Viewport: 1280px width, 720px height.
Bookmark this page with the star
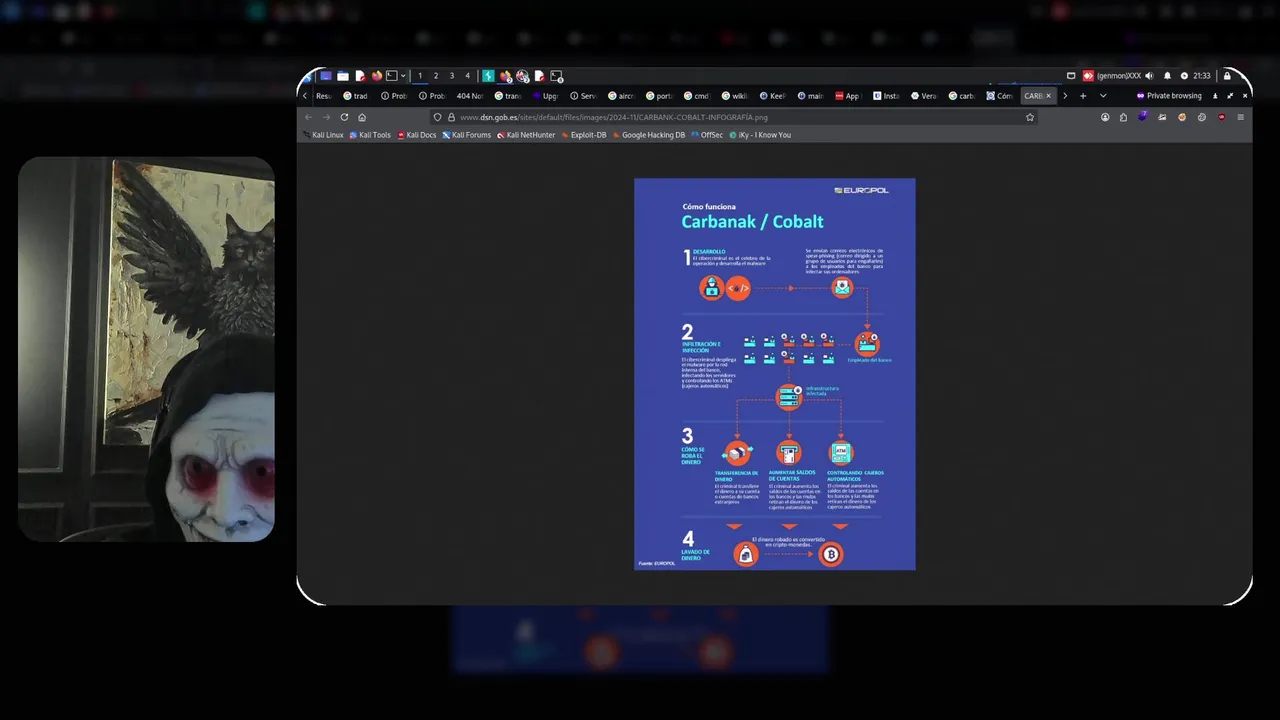coord(1030,117)
